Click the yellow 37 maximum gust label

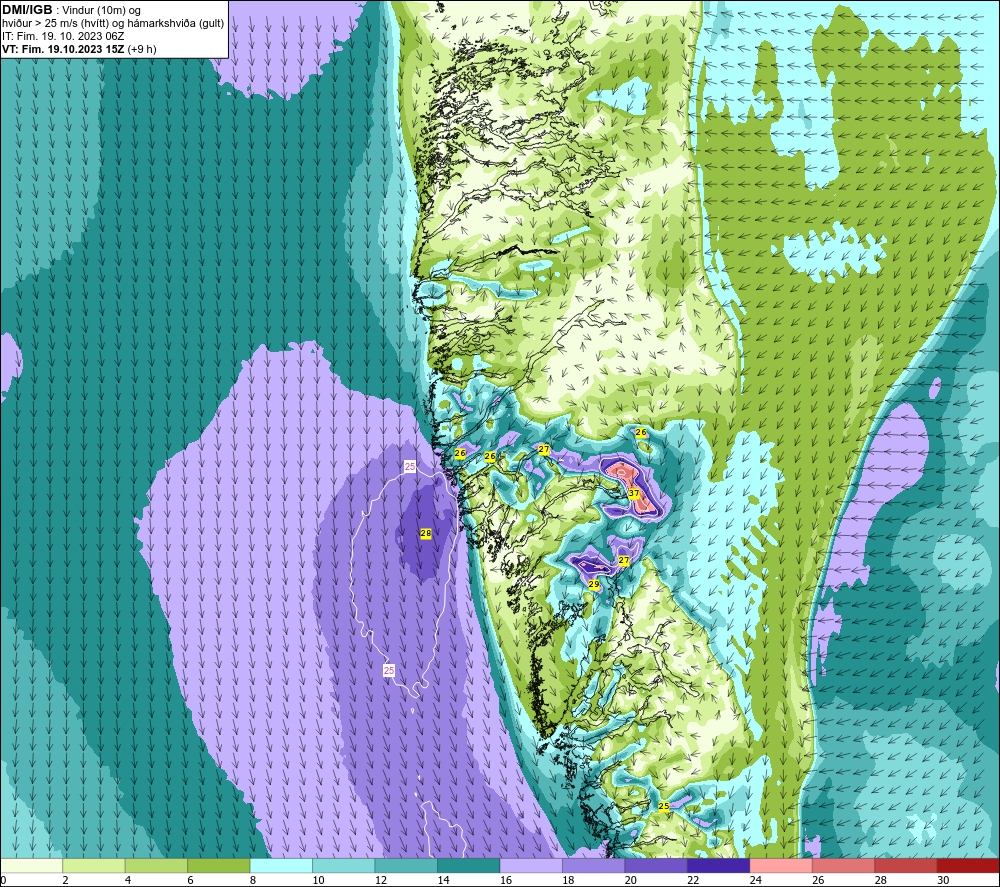tap(633, 493)
